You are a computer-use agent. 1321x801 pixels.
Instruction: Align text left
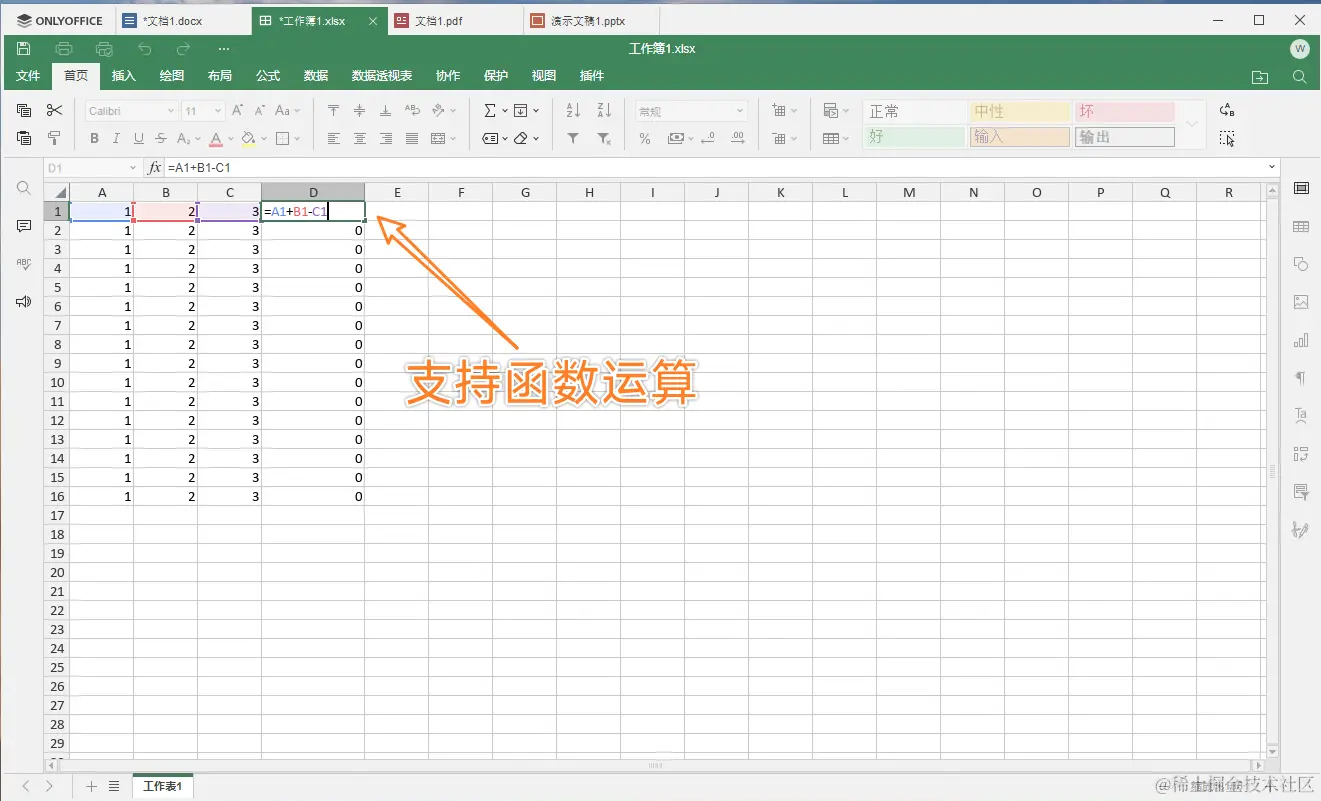(x=334, y=138)
